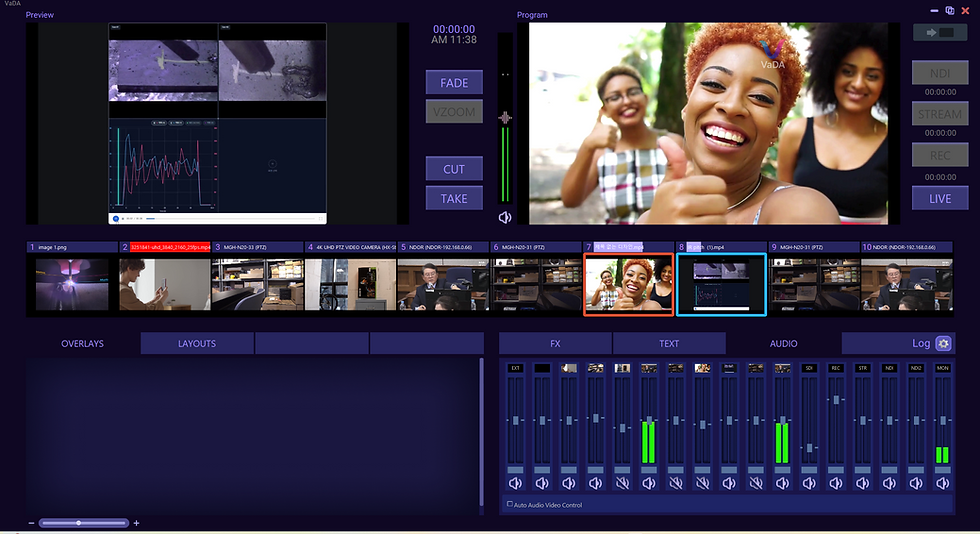Select input 4 4K UHD PTZ camera thumbnail
This screenshot has height=534, width=980.
coord(350,285)
